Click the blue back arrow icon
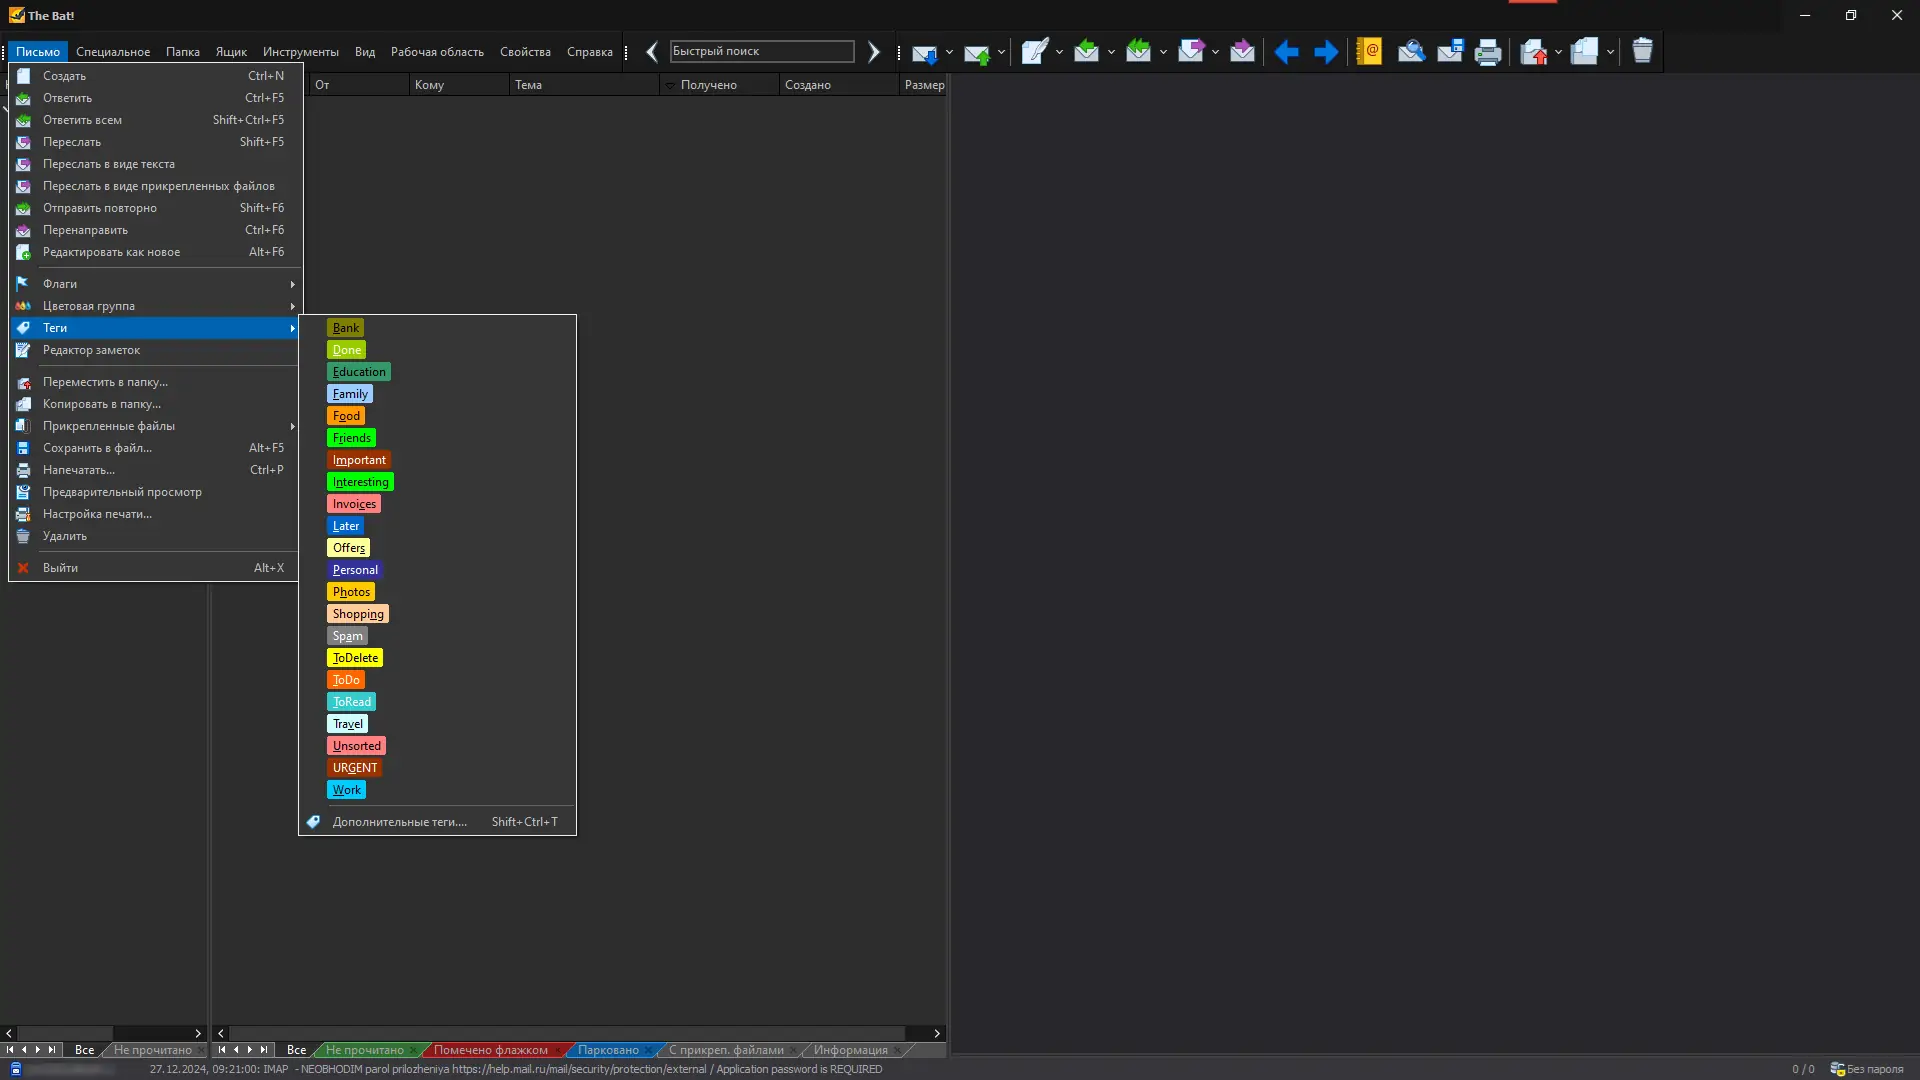The image size is (1920, 1080). click(x=1286, y=52)
